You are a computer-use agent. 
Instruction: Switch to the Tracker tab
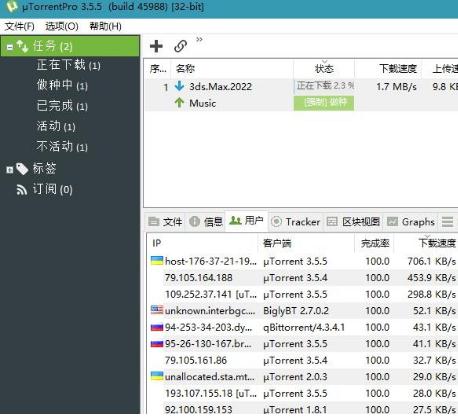(x=296, y=221)
